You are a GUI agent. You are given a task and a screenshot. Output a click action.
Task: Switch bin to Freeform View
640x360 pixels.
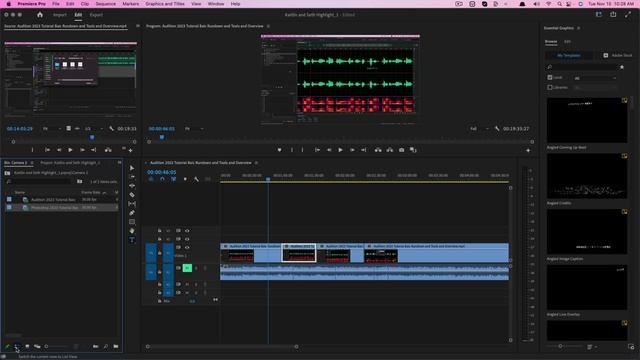coord(37,347)
